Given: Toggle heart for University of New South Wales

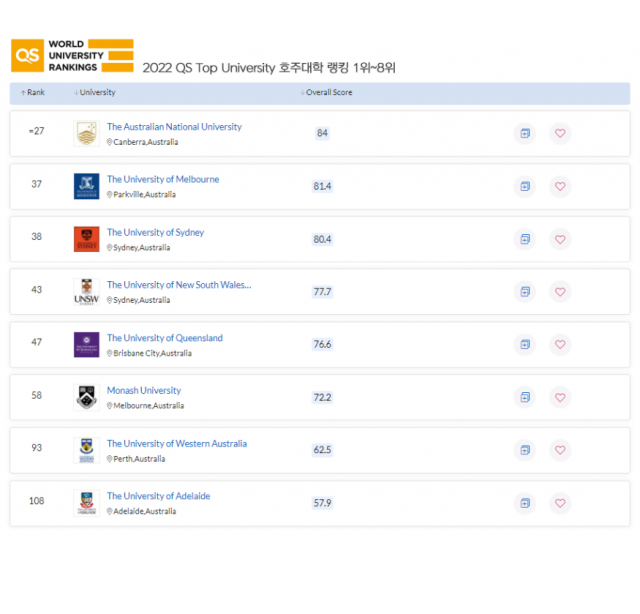Looking at the screenshot, I should coord(560,292).
